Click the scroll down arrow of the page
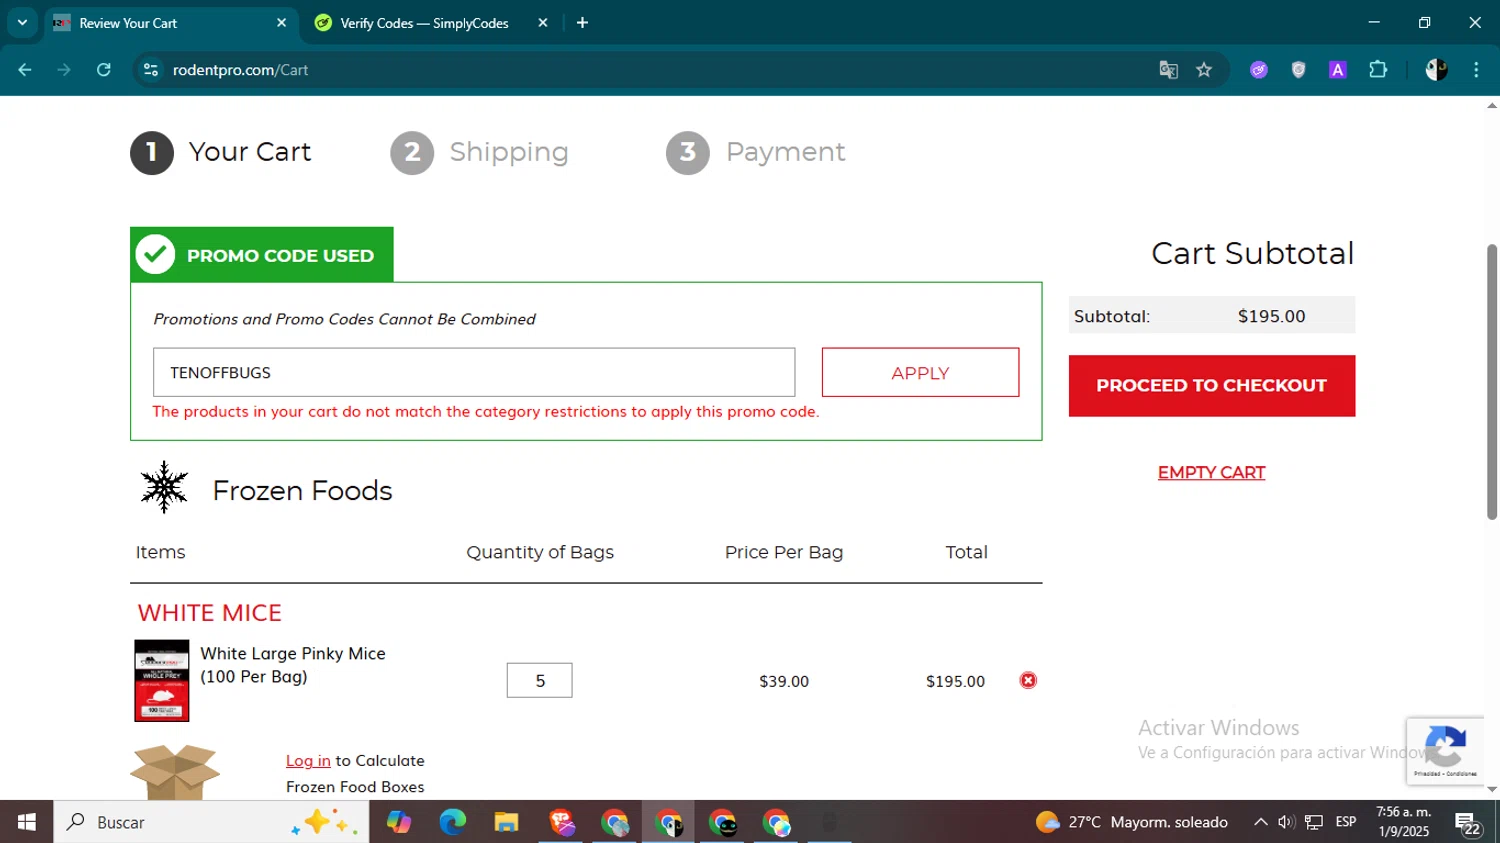The width and height of the screenshot is (1500, 843). [x=1492, y=790]
